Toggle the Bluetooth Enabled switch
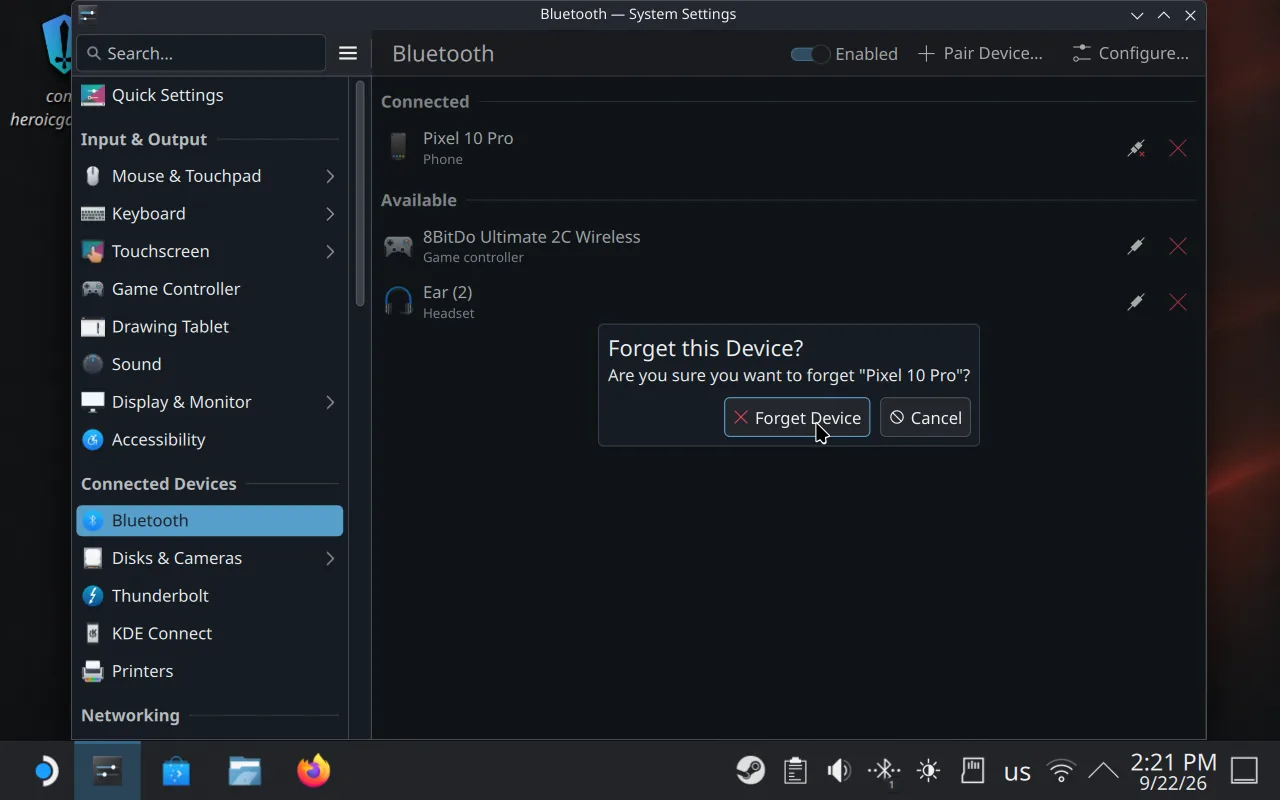The width and height of the screenshot is (1280, 800). (810, 54)
